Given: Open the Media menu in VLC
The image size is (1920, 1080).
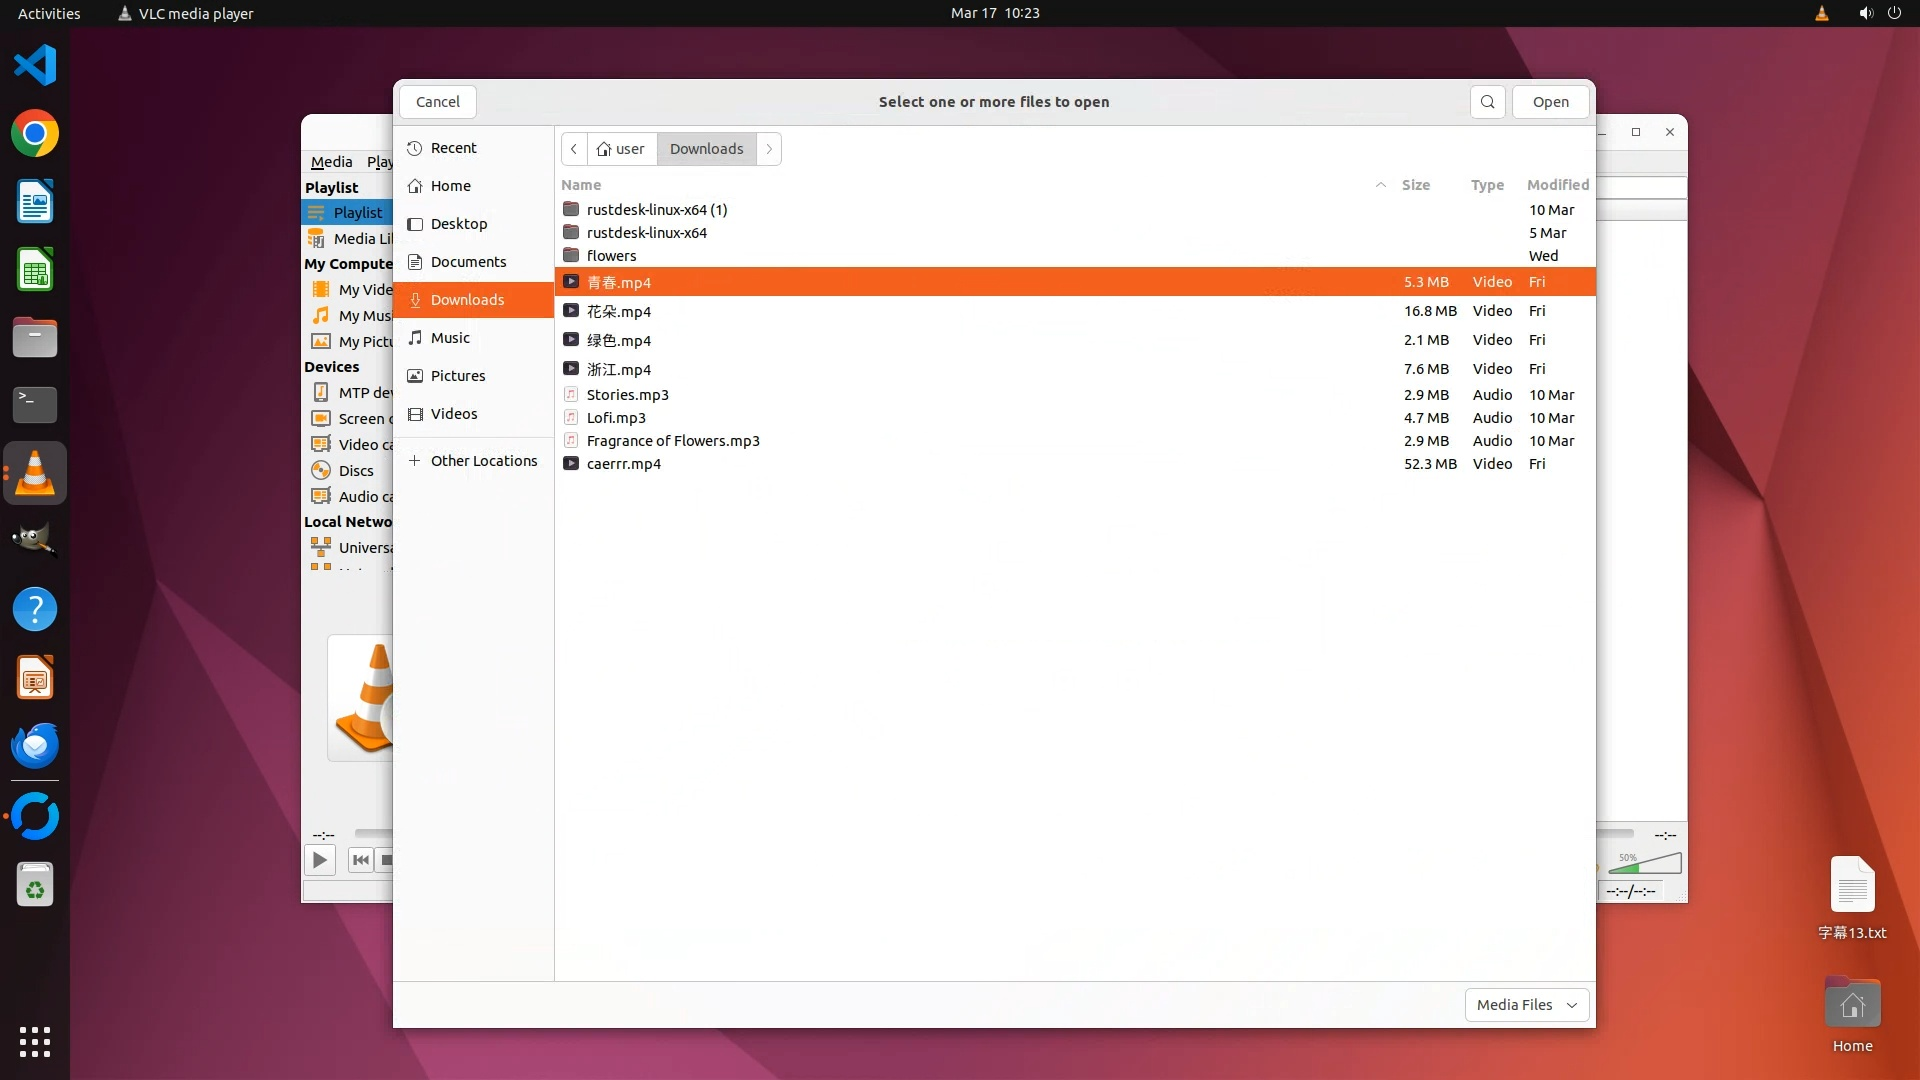Looking at the screenshot, I should [331, 162].
